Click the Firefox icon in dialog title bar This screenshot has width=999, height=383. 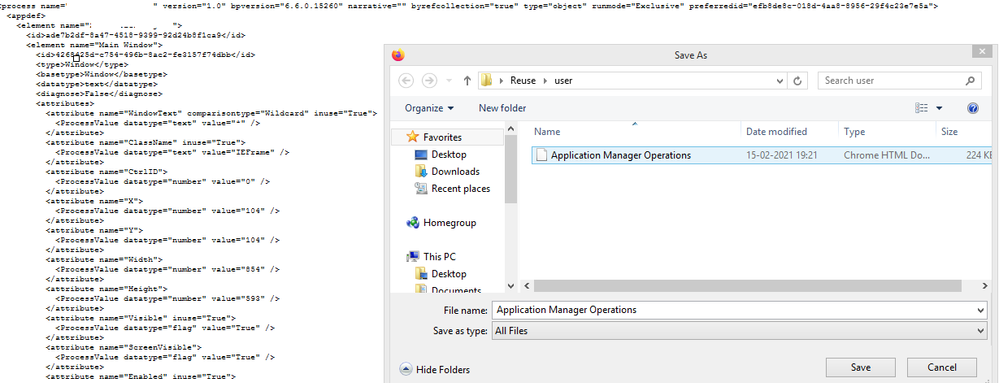pyautogui.click(x=398, y=55)
